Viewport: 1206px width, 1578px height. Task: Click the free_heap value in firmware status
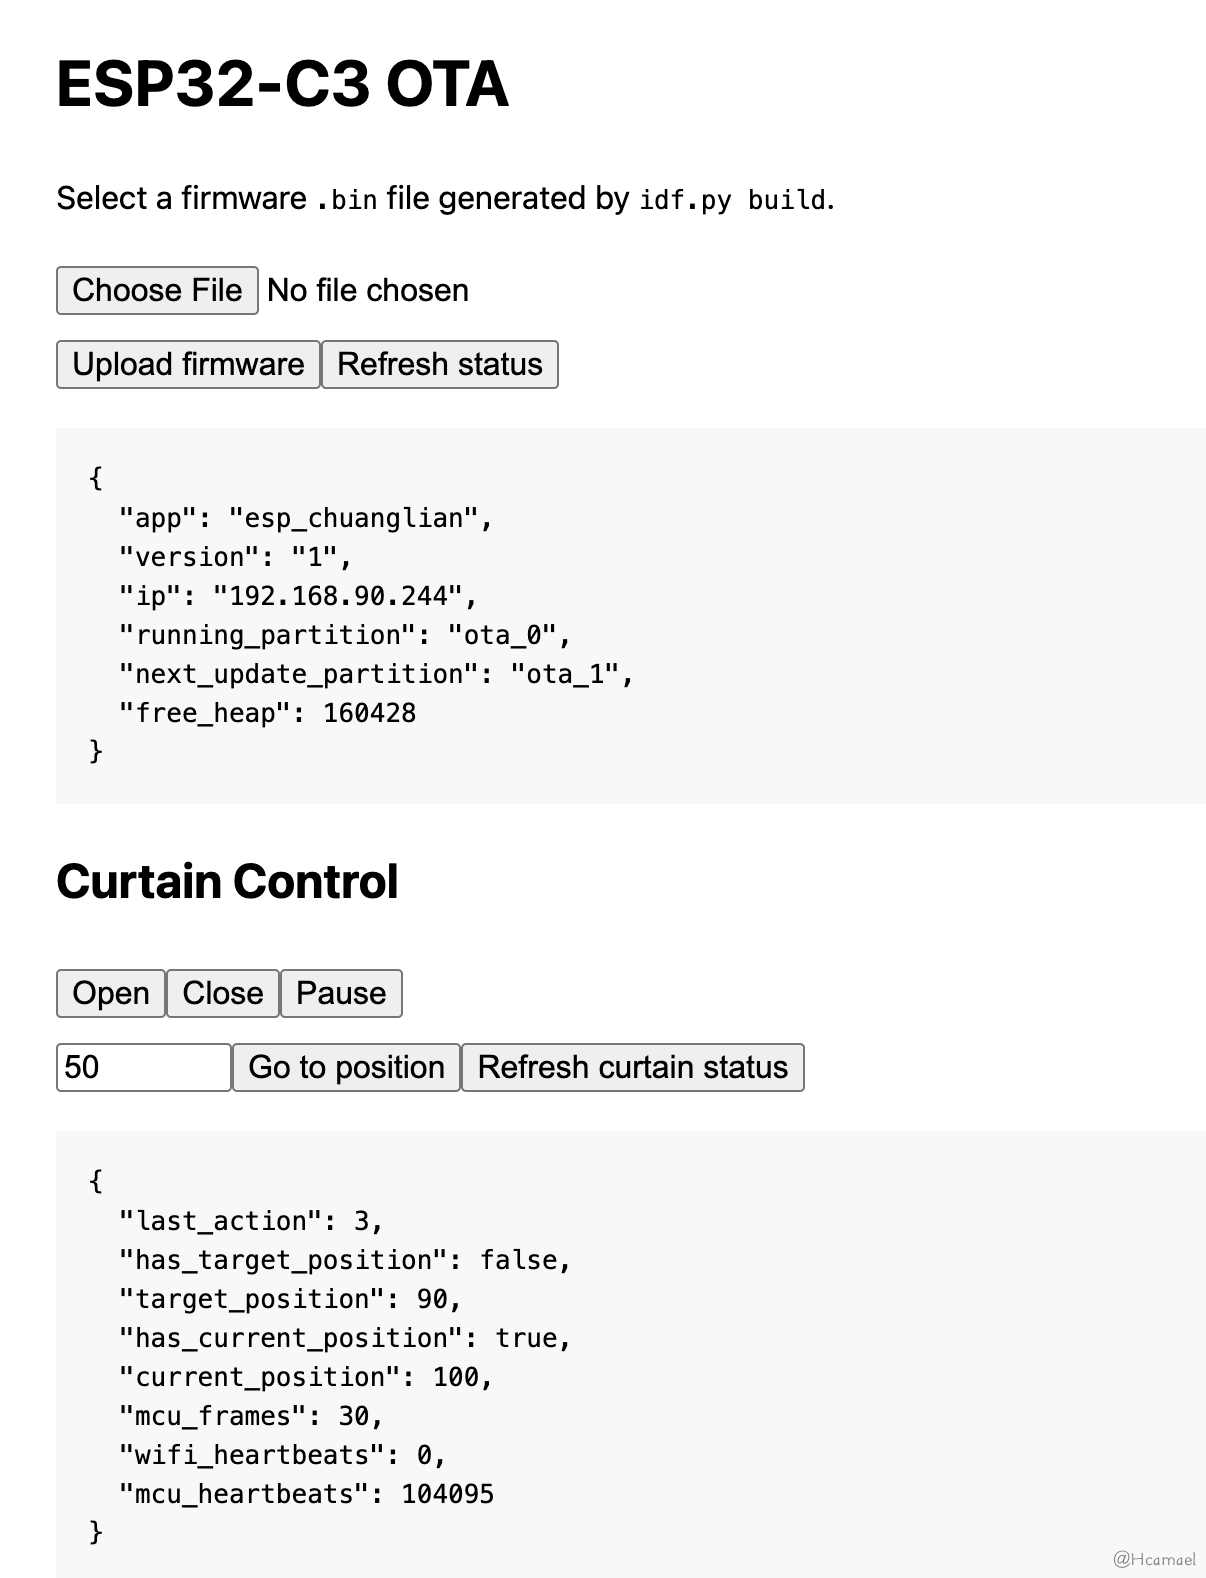[369, 713]
